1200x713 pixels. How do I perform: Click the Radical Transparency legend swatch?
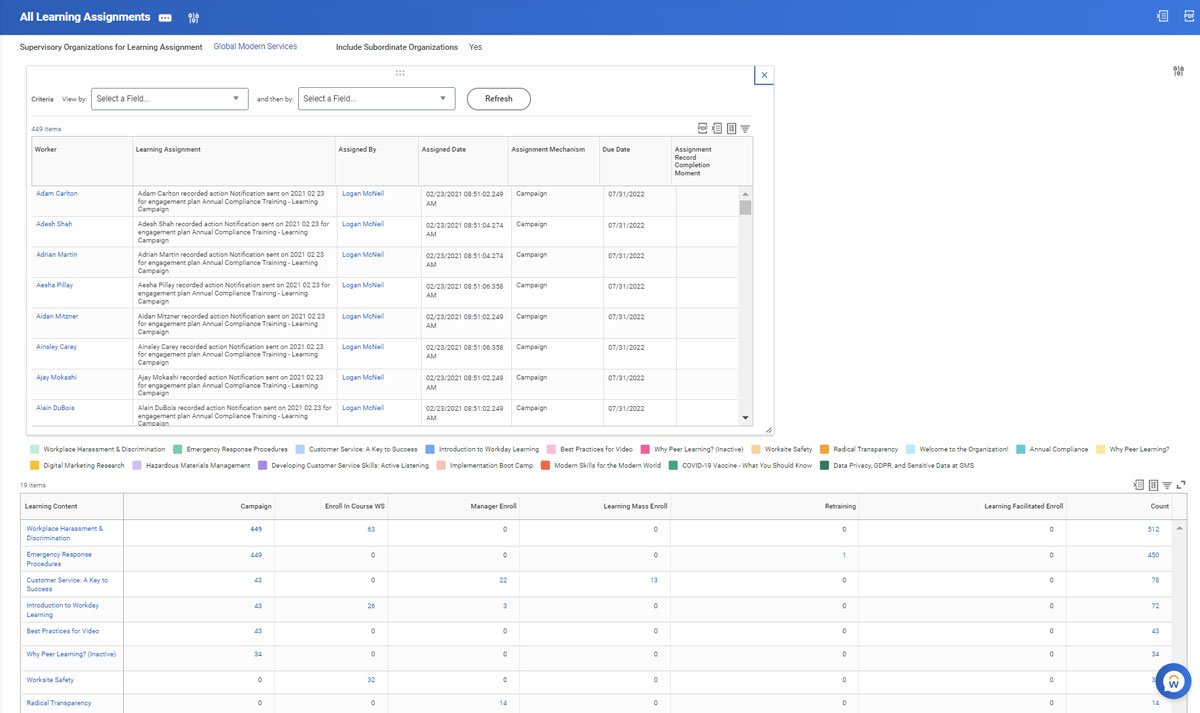tap(825, 450)
